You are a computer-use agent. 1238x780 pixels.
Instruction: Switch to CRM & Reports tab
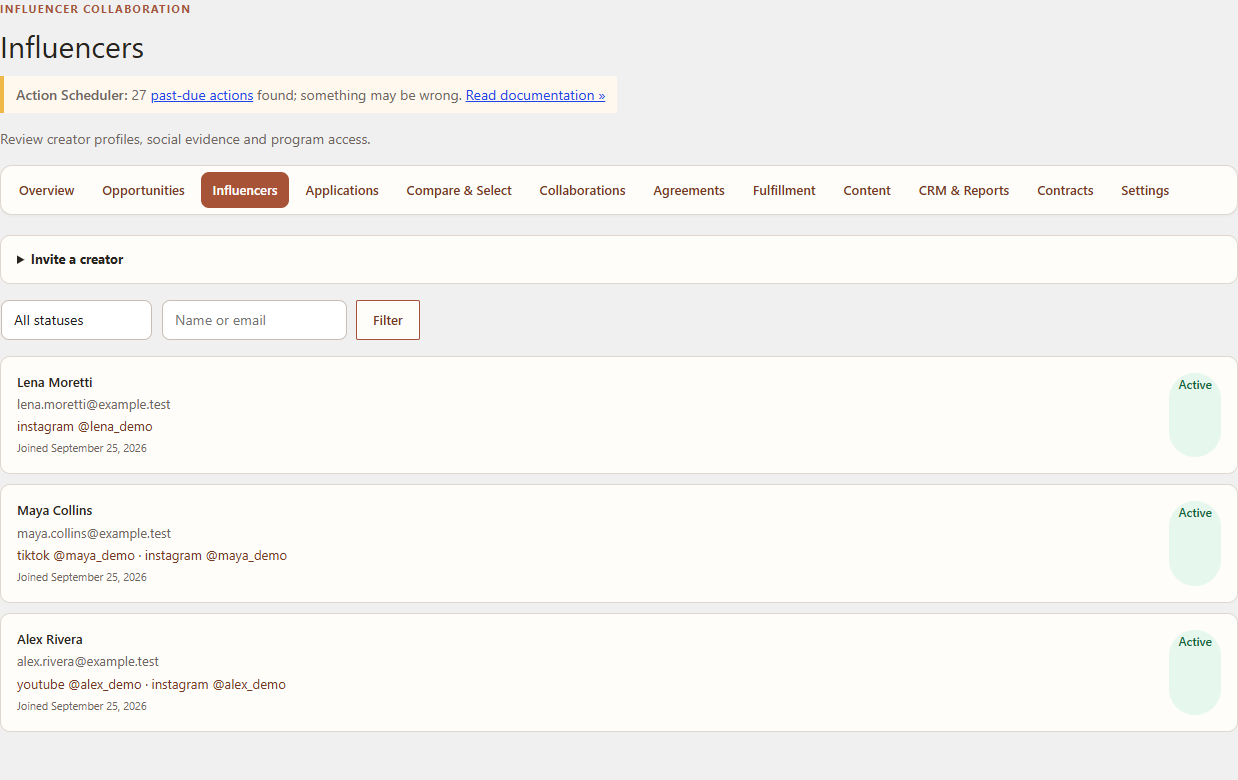click(x=964, y=190)
